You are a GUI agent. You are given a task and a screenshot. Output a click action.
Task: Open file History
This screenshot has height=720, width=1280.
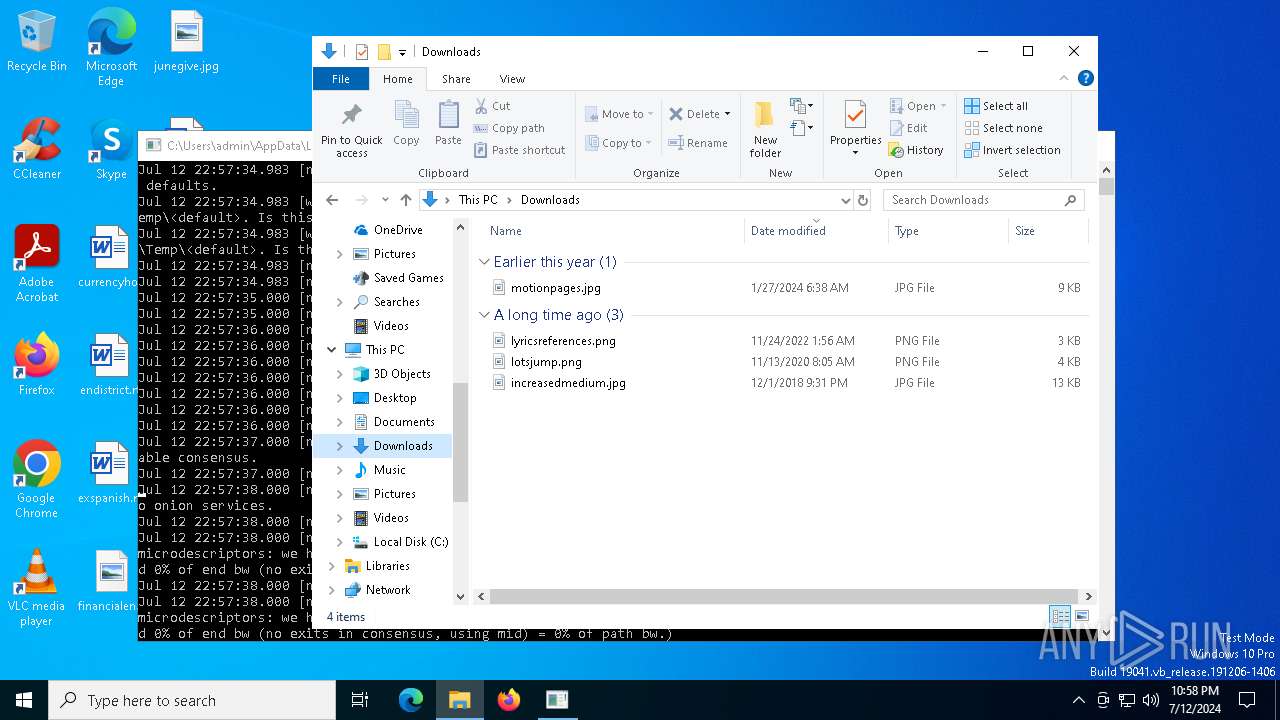pos(916,150)
